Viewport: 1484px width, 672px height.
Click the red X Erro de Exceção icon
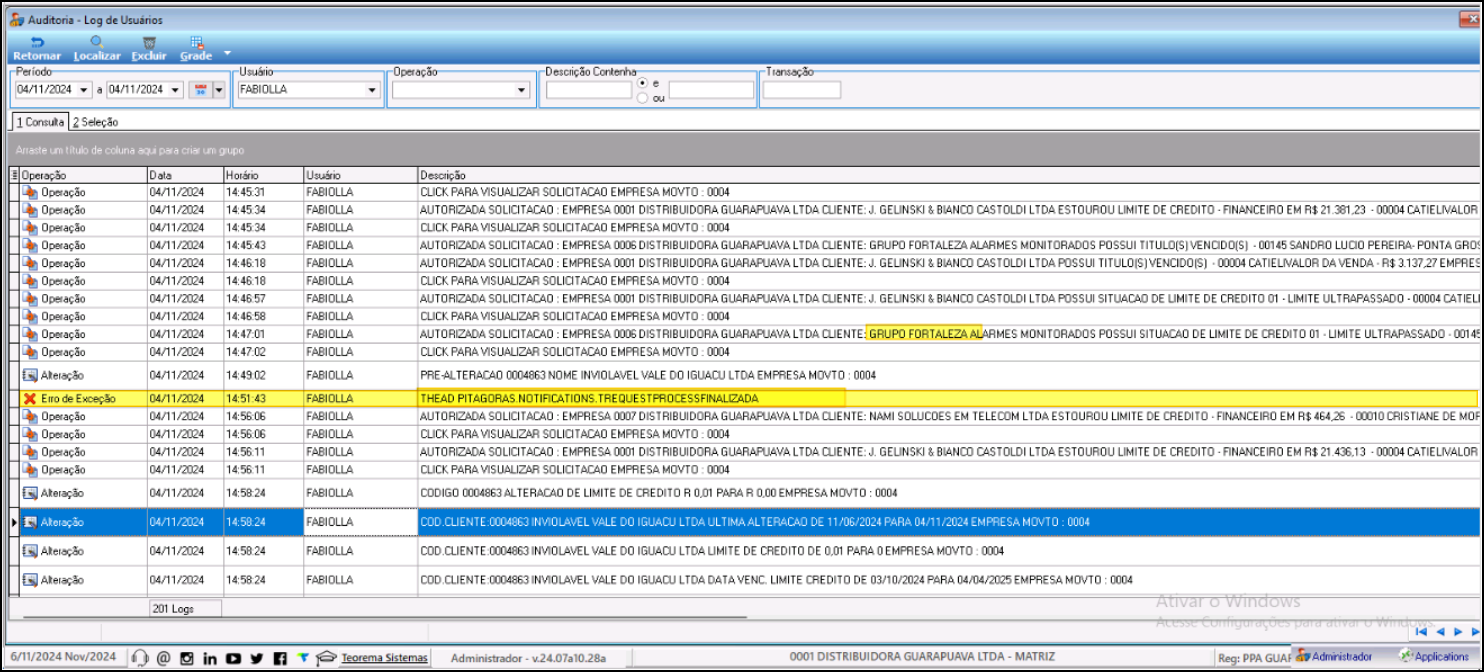click(29, 398)
